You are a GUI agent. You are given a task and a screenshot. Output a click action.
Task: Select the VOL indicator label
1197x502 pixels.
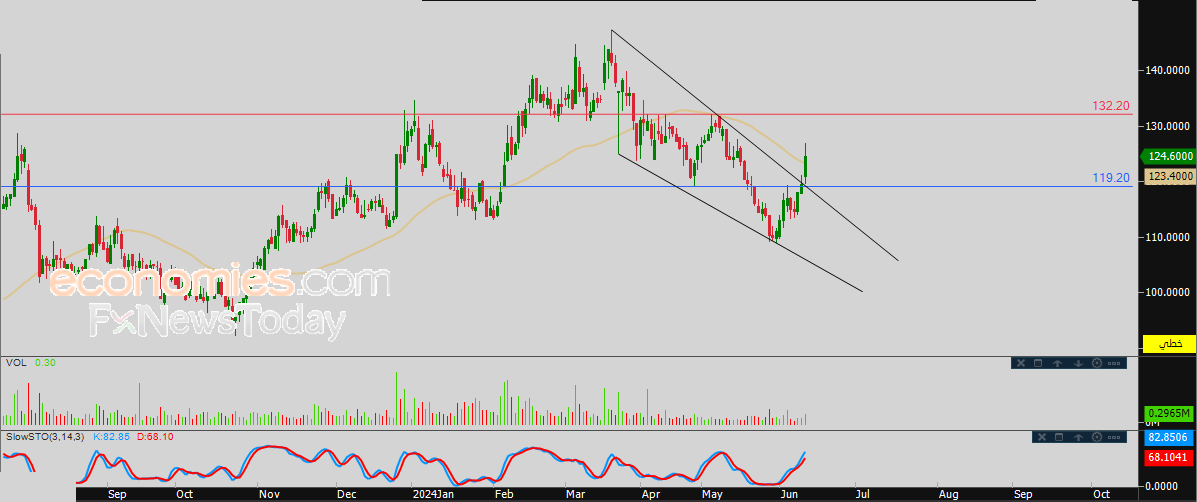pos(15,363)
